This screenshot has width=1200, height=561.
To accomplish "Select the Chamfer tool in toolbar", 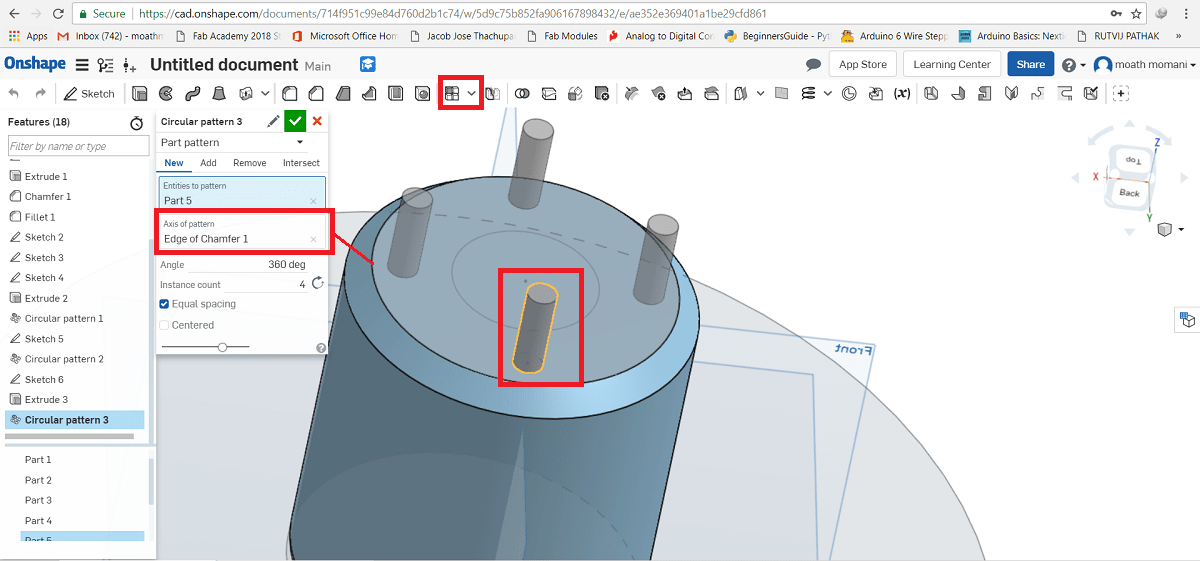I will [x=315, y=93].
